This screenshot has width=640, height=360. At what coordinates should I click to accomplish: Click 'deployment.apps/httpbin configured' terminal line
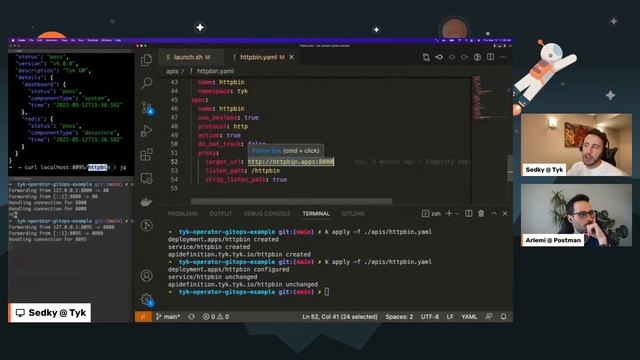pos(229,269)
